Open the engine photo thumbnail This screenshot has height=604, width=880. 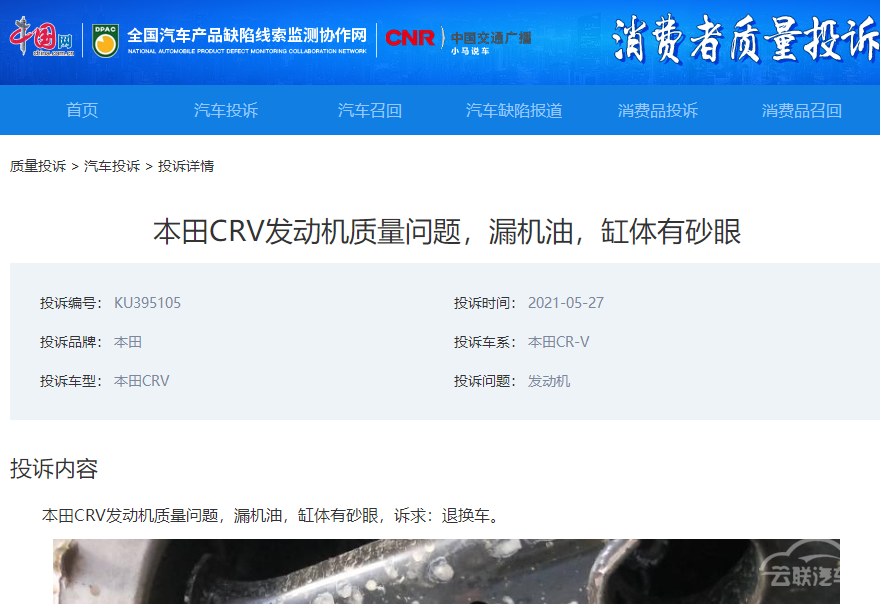click(446, 571)
